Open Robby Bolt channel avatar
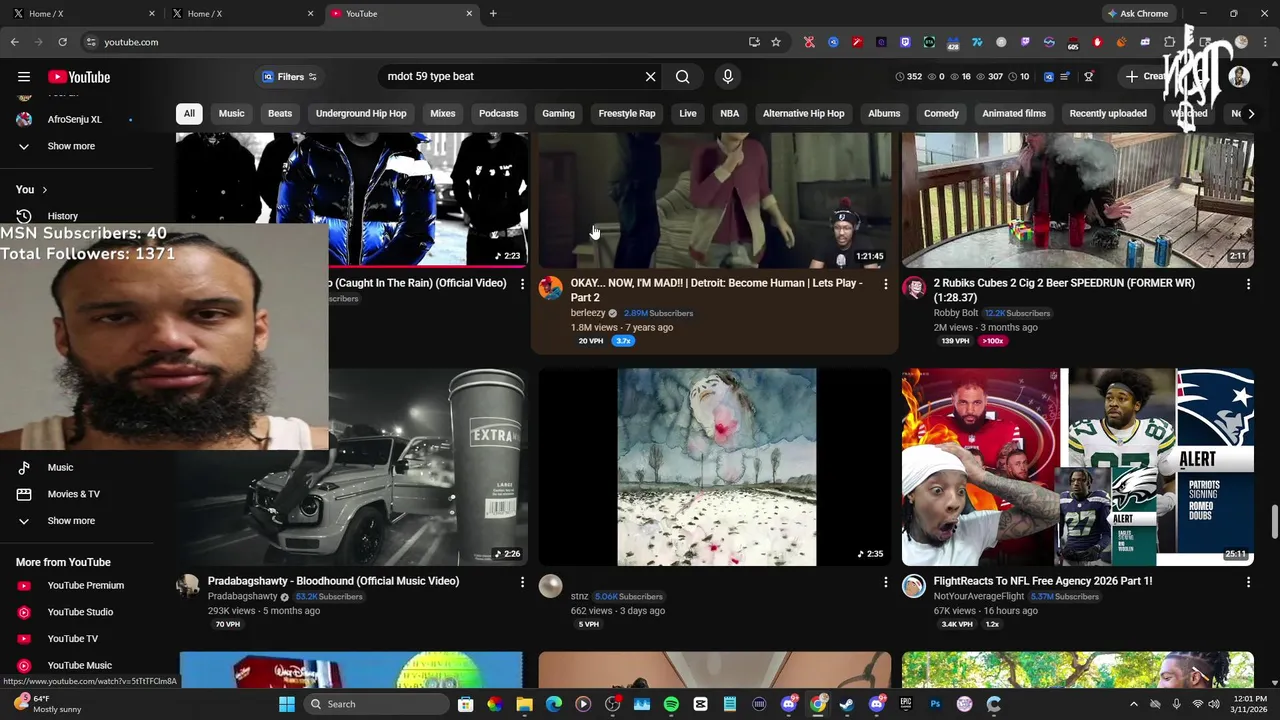Viewport: 1280px width, 720px height. pos(914,288)
